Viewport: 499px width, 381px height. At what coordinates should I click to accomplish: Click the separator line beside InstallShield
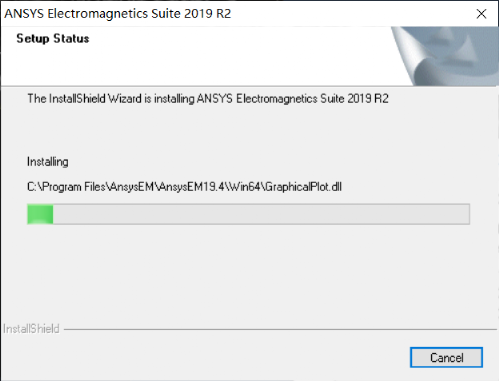click(x=280, y=329)
